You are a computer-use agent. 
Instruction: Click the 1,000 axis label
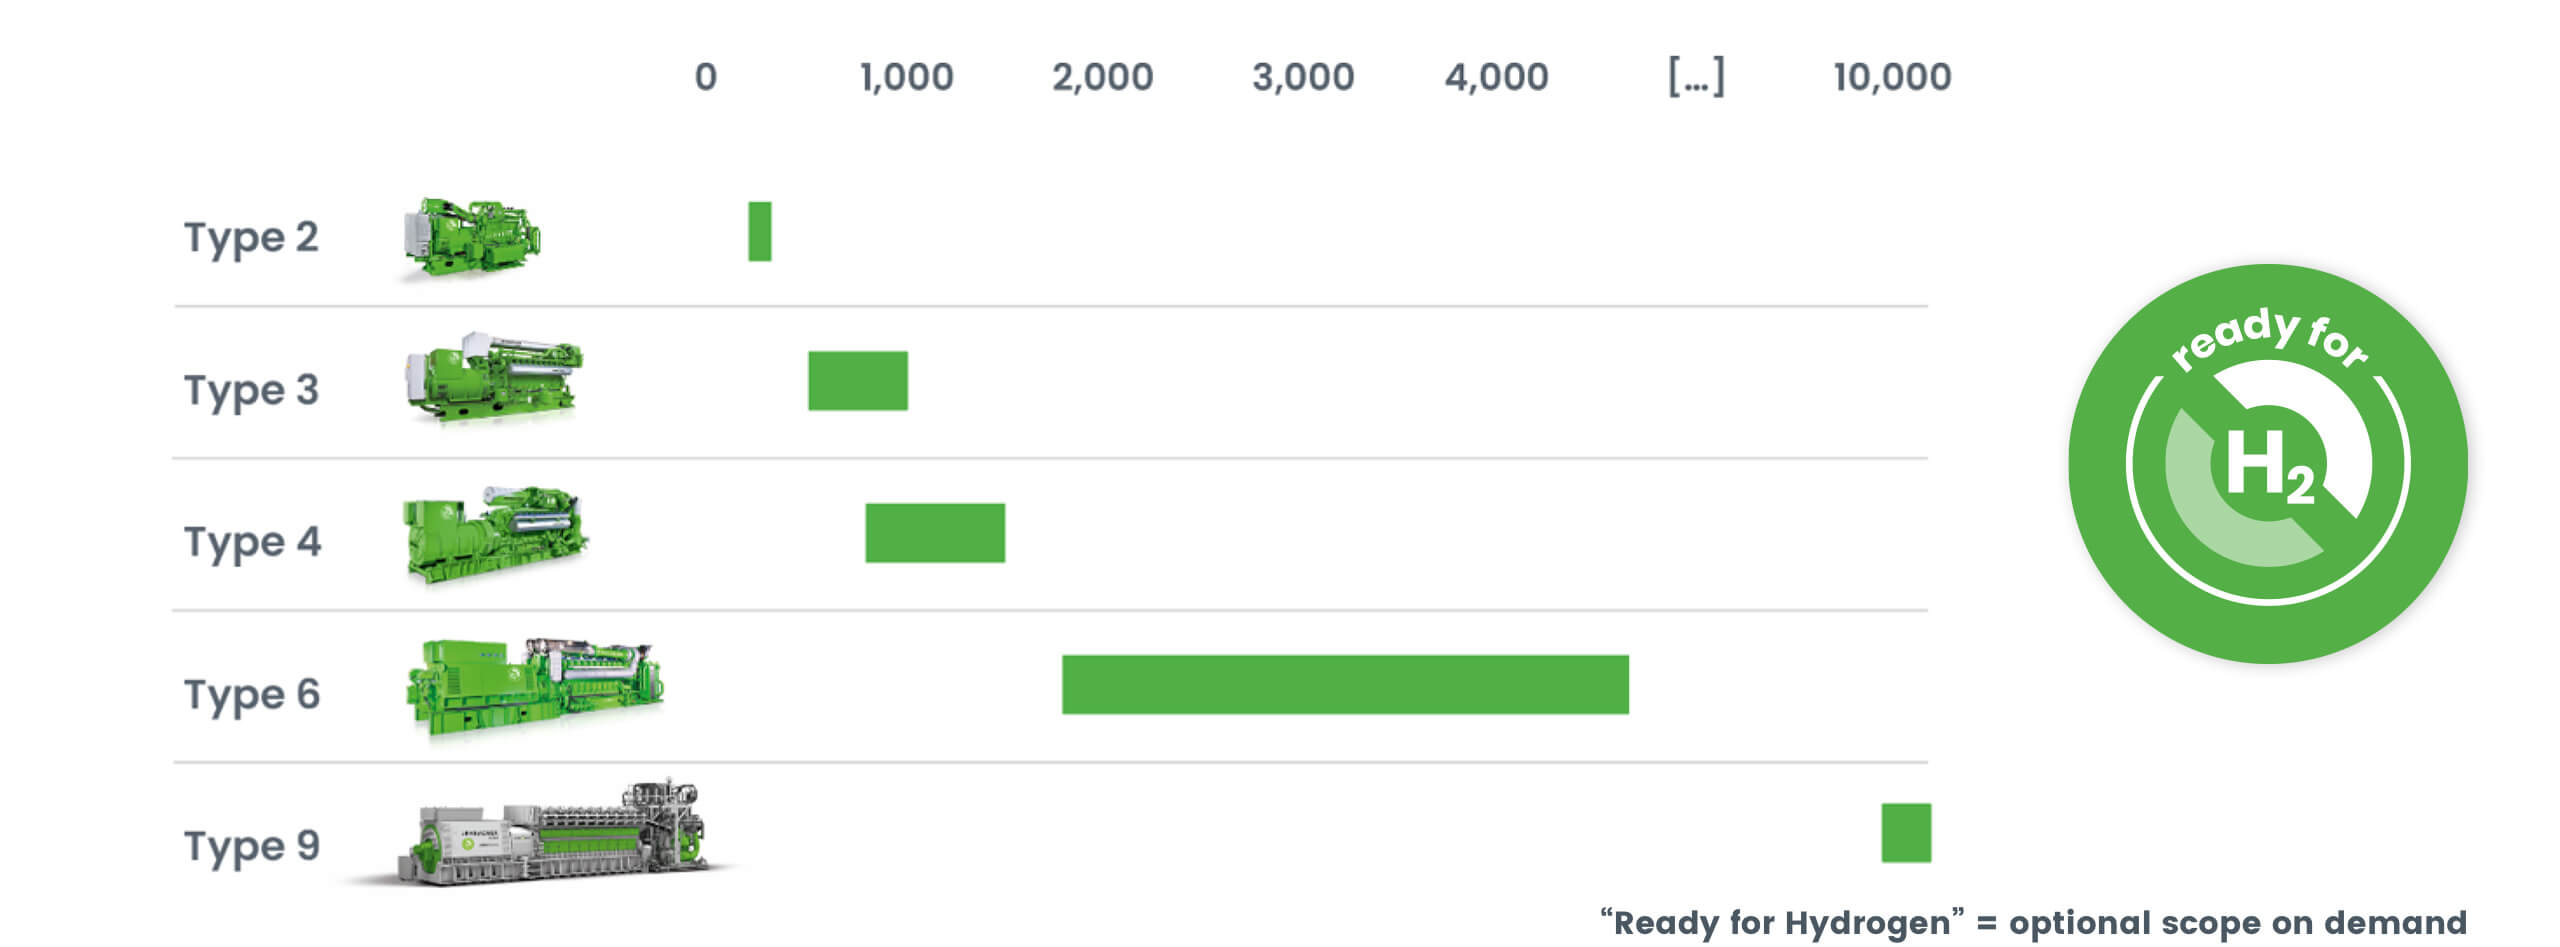pos(906,77)
